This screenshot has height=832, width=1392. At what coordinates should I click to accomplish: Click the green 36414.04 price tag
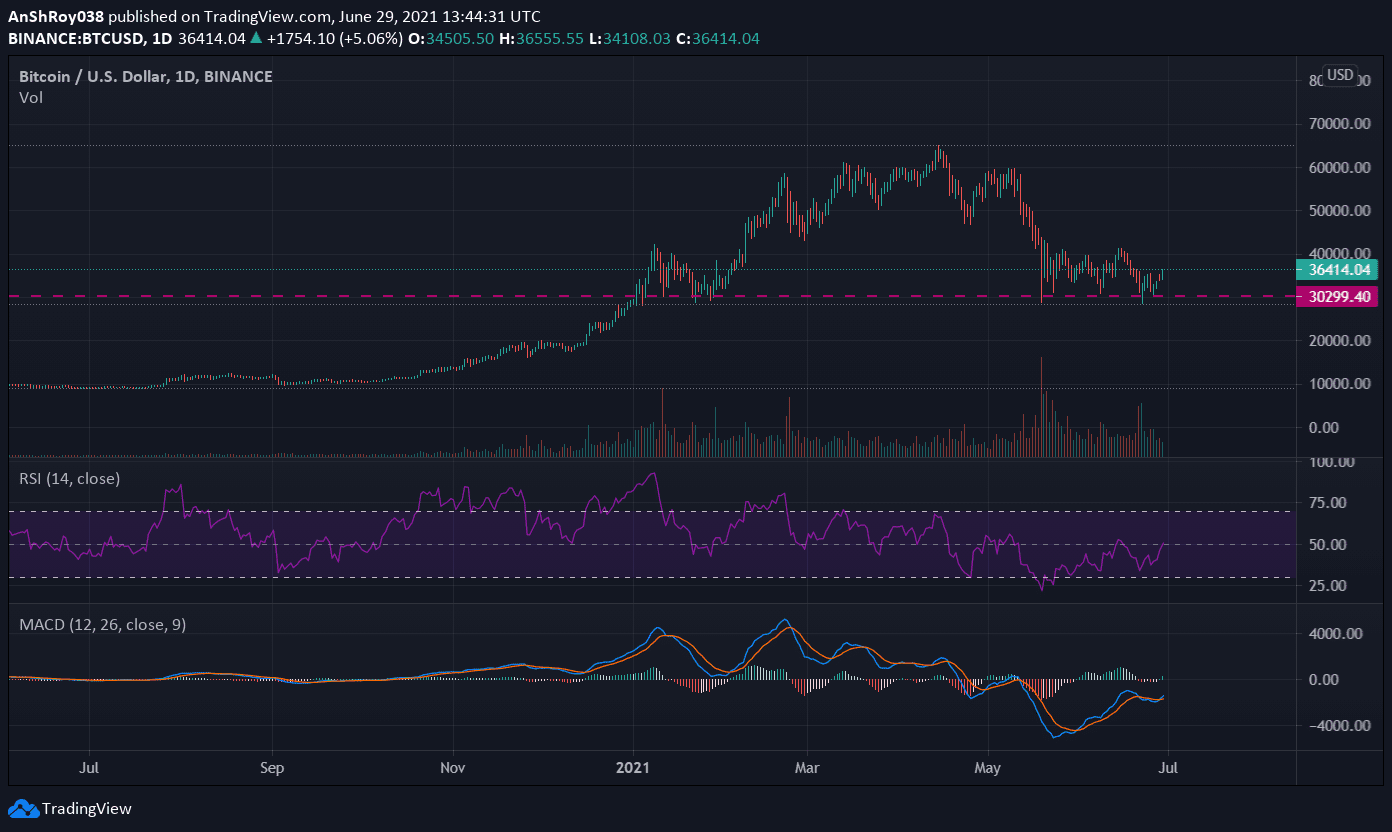click(x=1337, y=270)
